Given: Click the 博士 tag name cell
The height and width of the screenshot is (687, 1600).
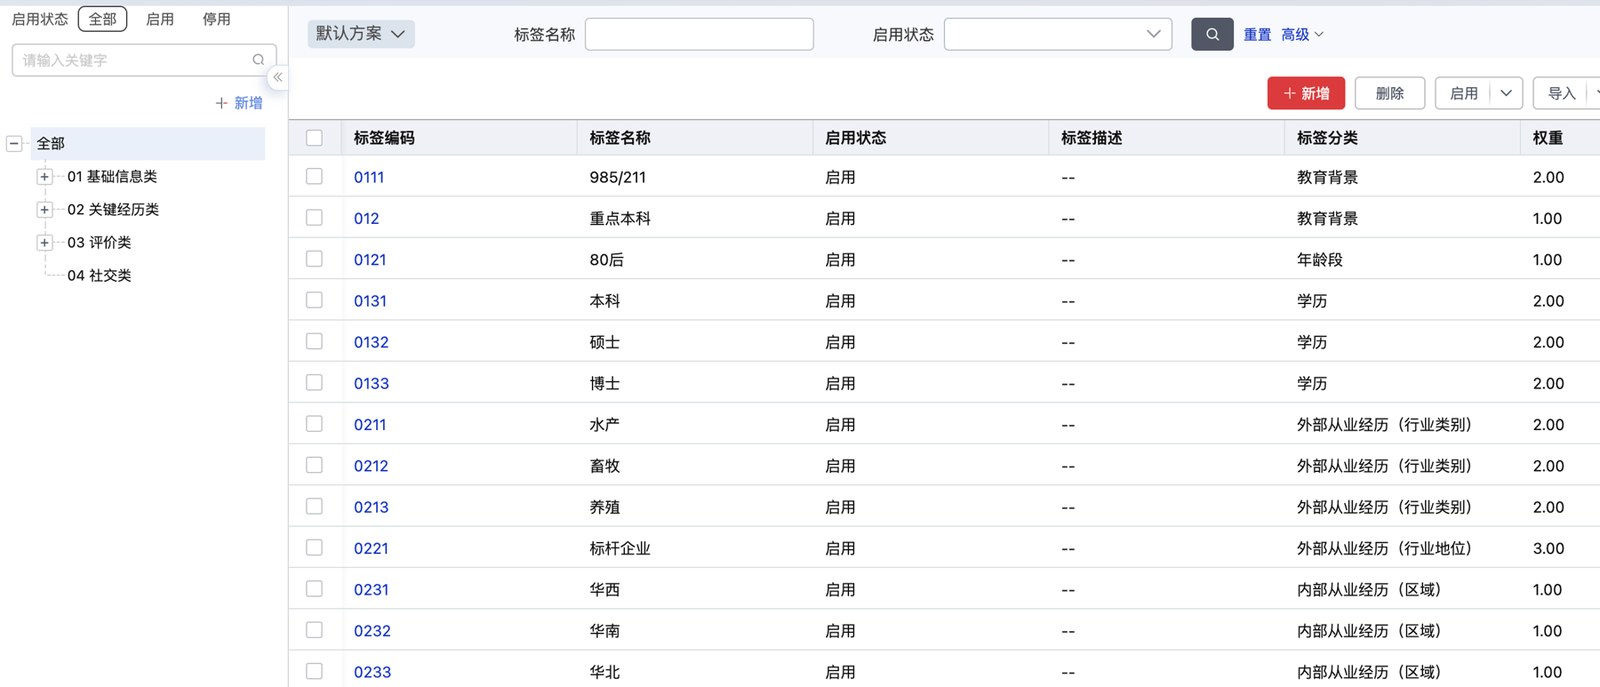Looking at the screenshot, I should point(604,384).
